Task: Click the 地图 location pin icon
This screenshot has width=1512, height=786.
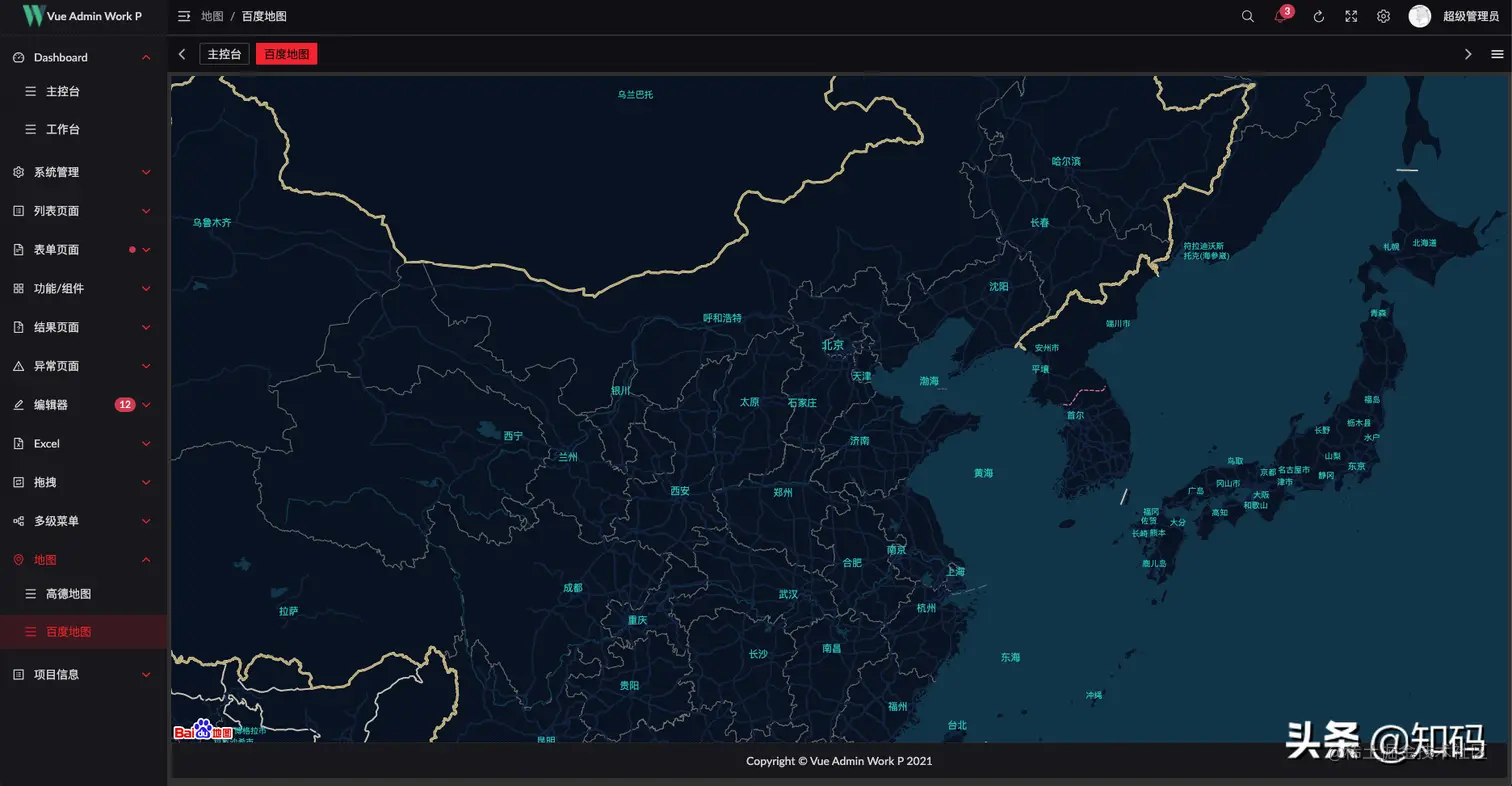Action: pos(18,560)
